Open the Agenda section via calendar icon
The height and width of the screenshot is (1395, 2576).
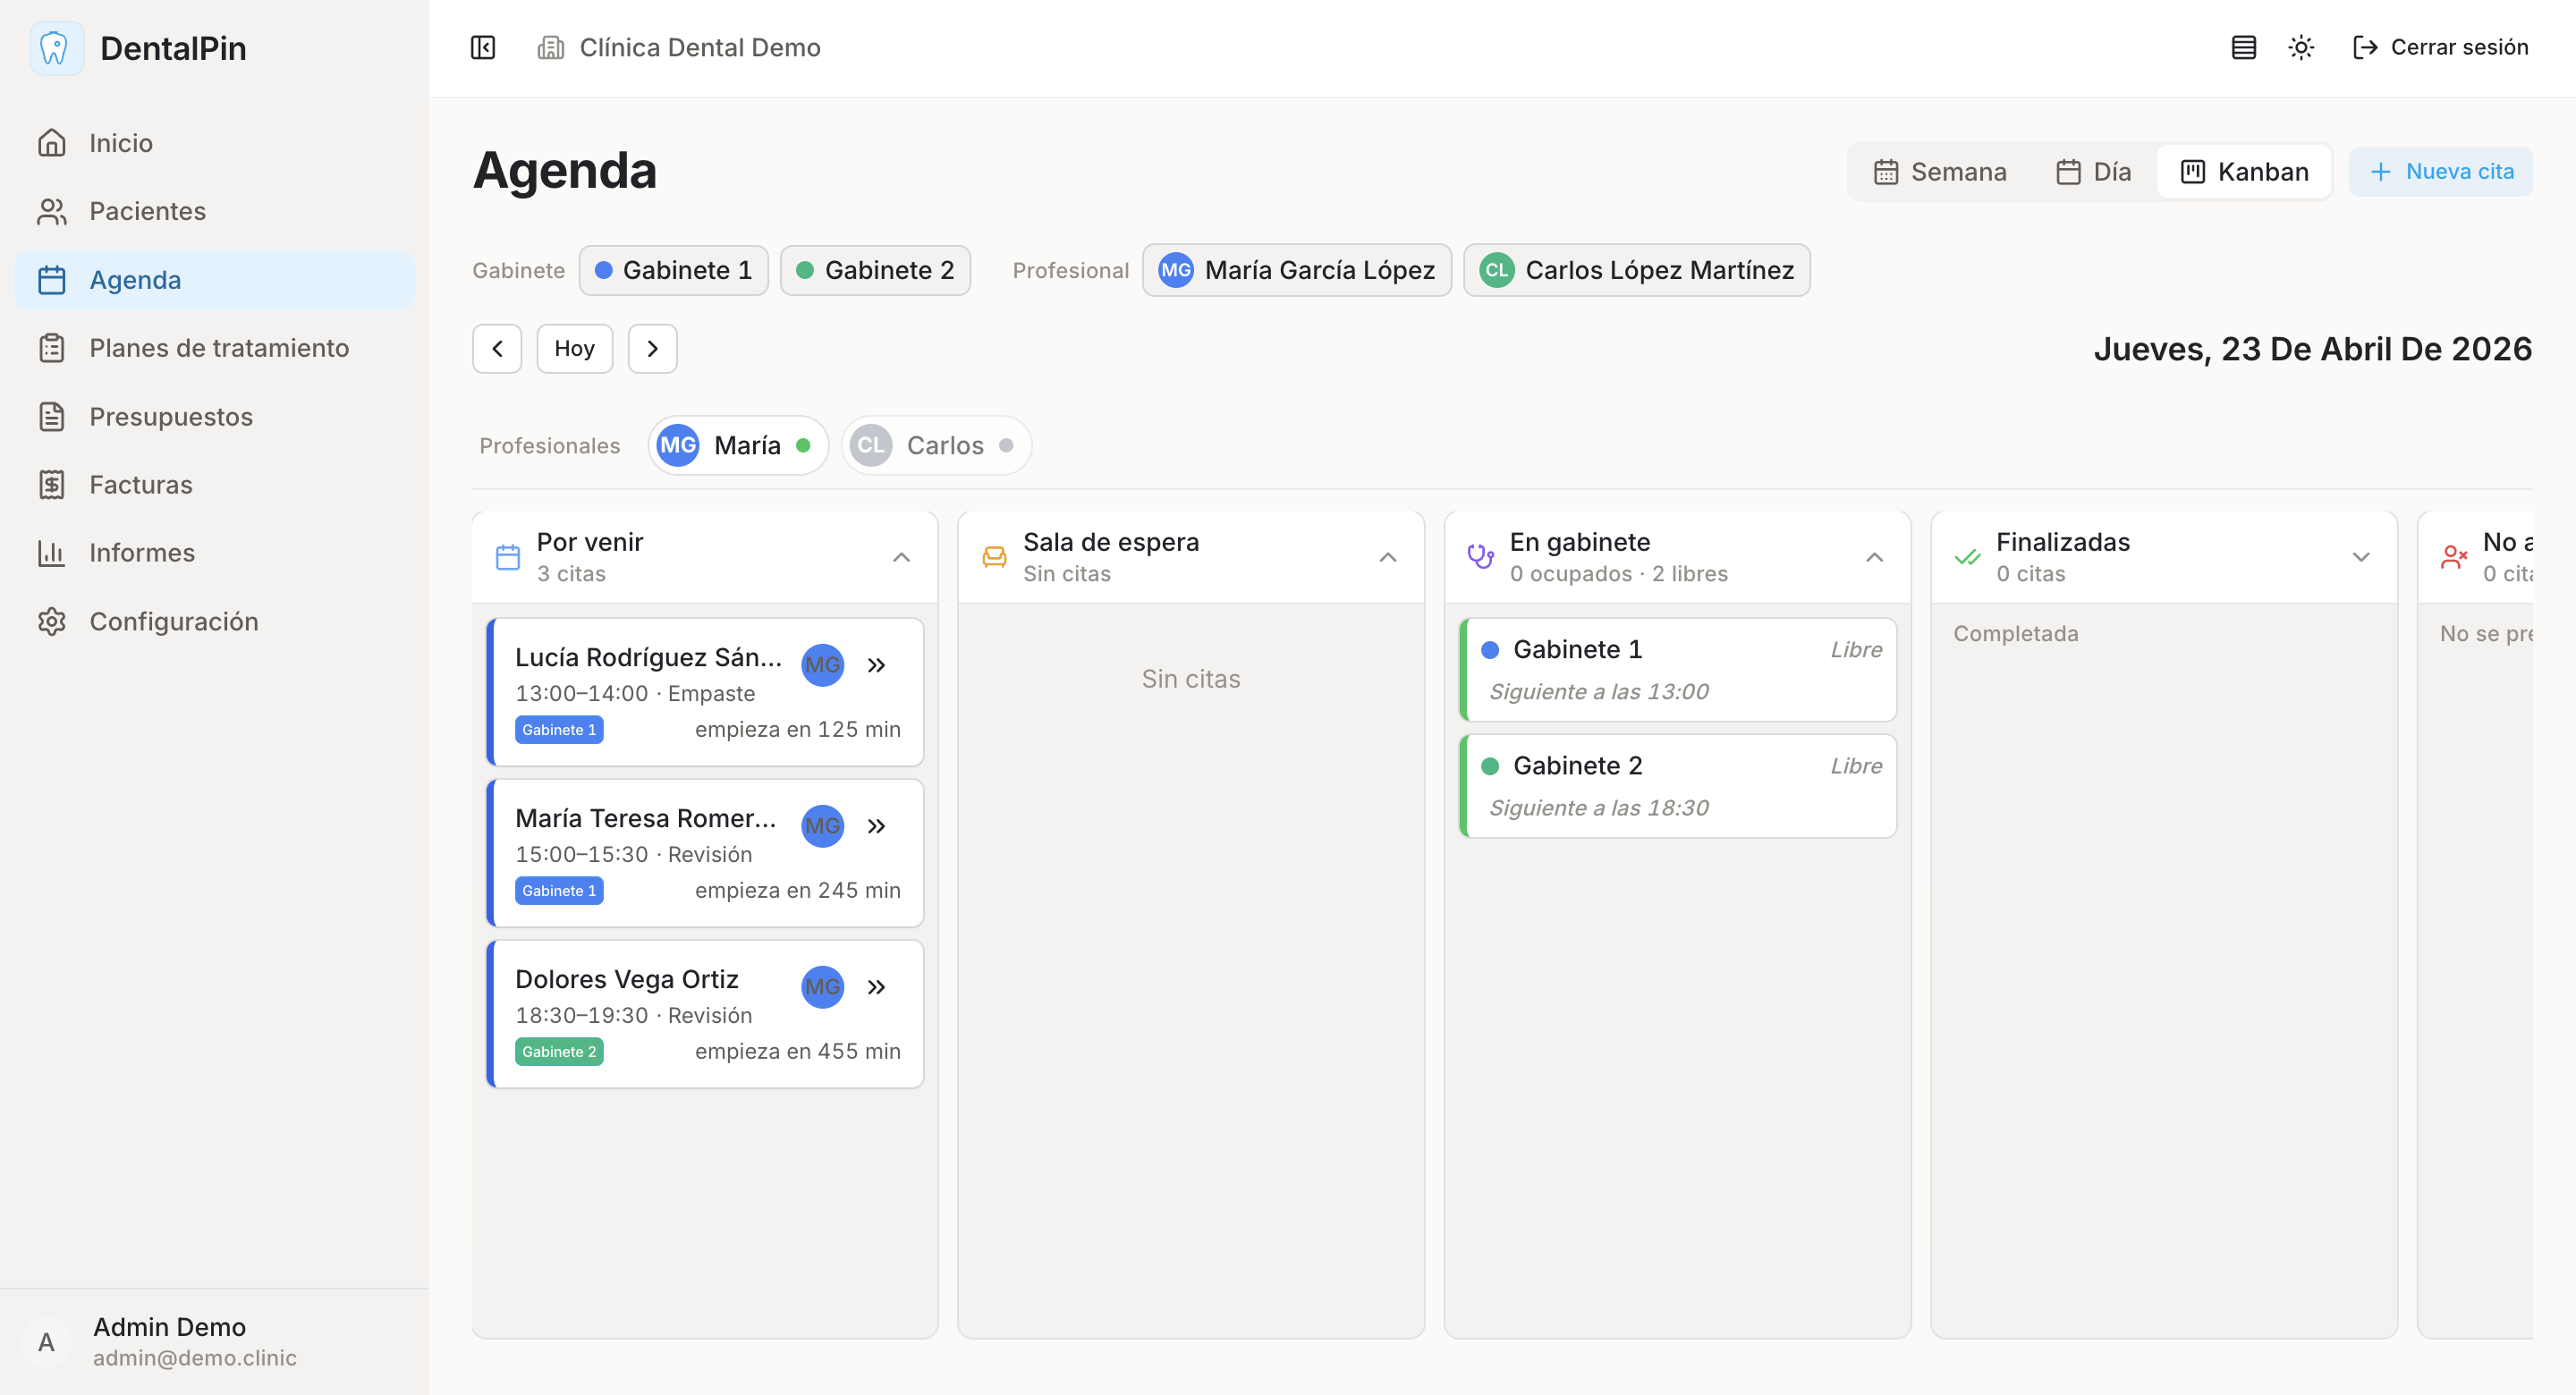(x=52, y=279)
